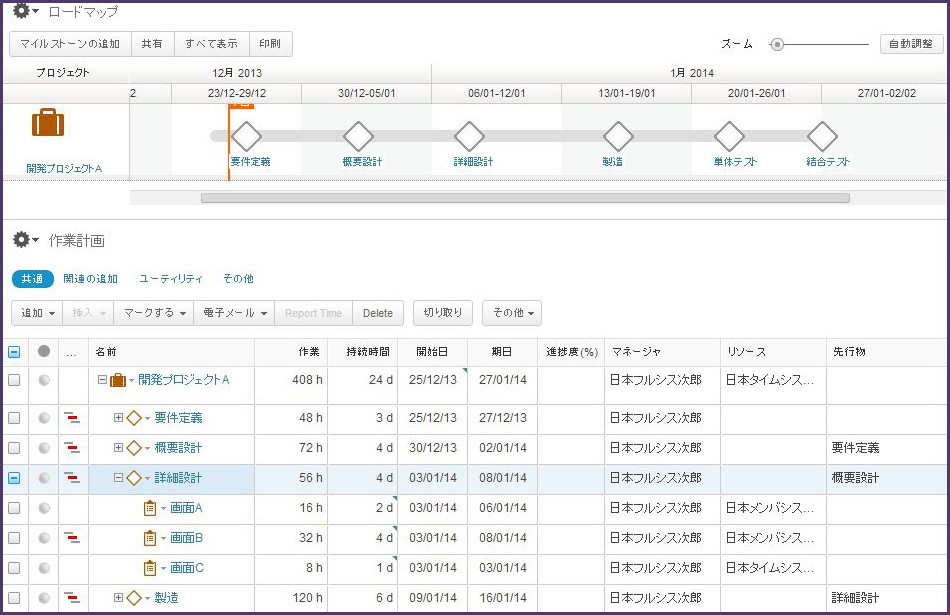The width and height of the screenshot is (950, 615).
Task: Click the briefcase icon above 開発プロジェクトA in roadmap
Action: pos(48,122)
